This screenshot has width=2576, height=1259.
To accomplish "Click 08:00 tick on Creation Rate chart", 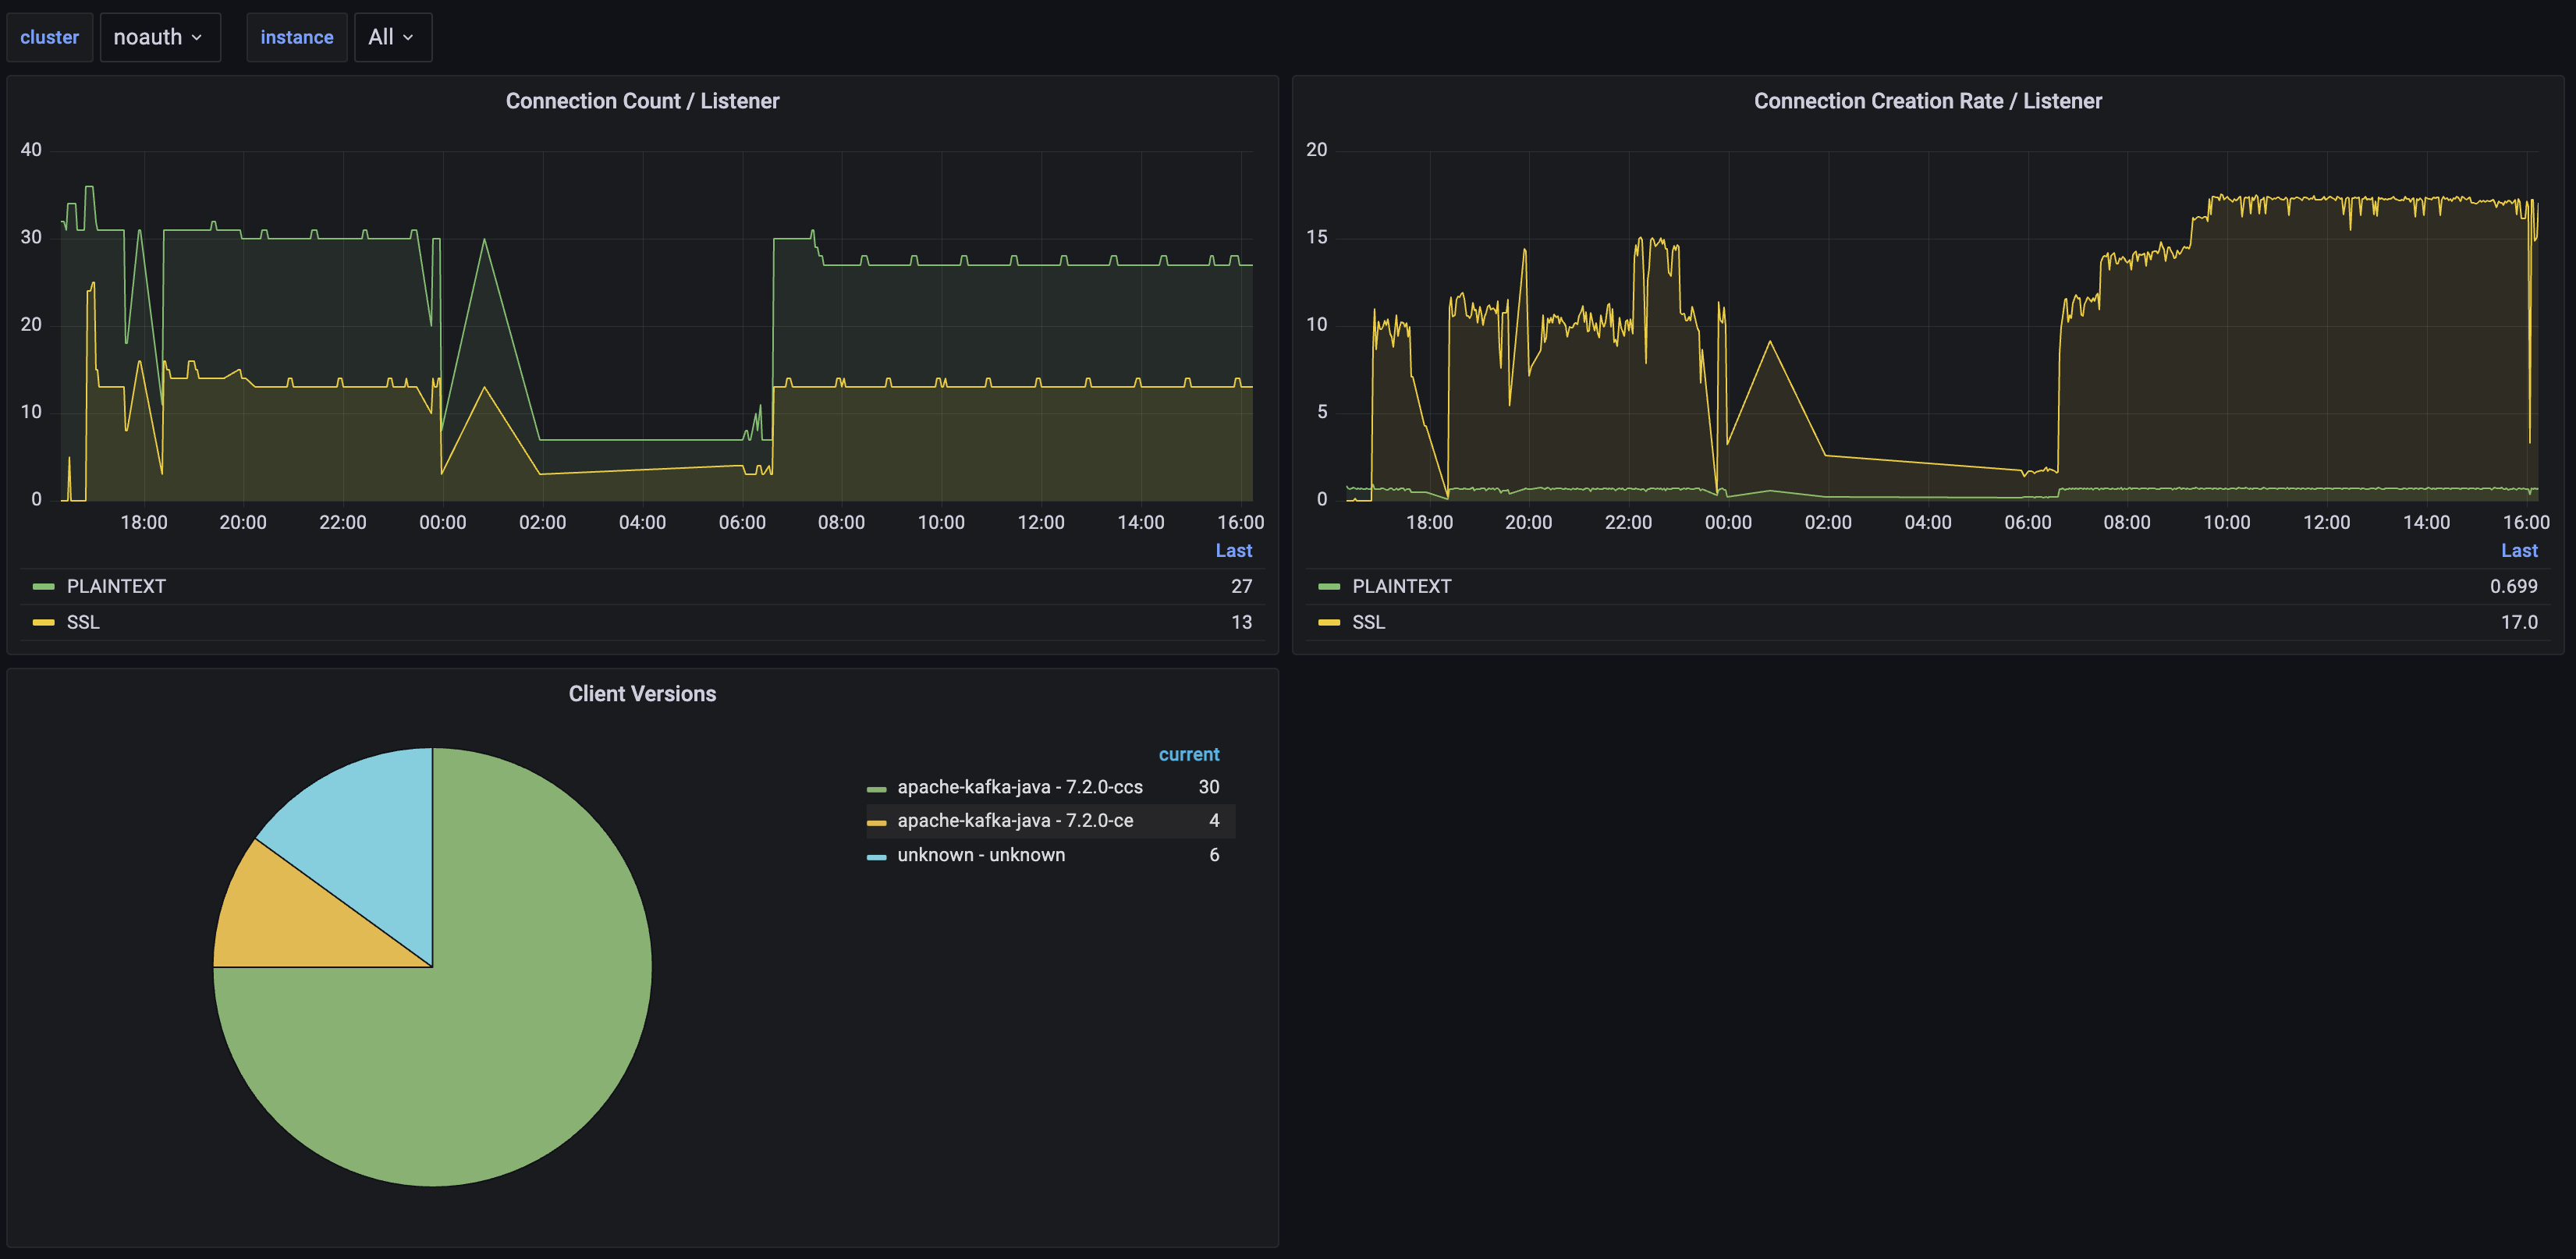I will (x=2127, y=522).
